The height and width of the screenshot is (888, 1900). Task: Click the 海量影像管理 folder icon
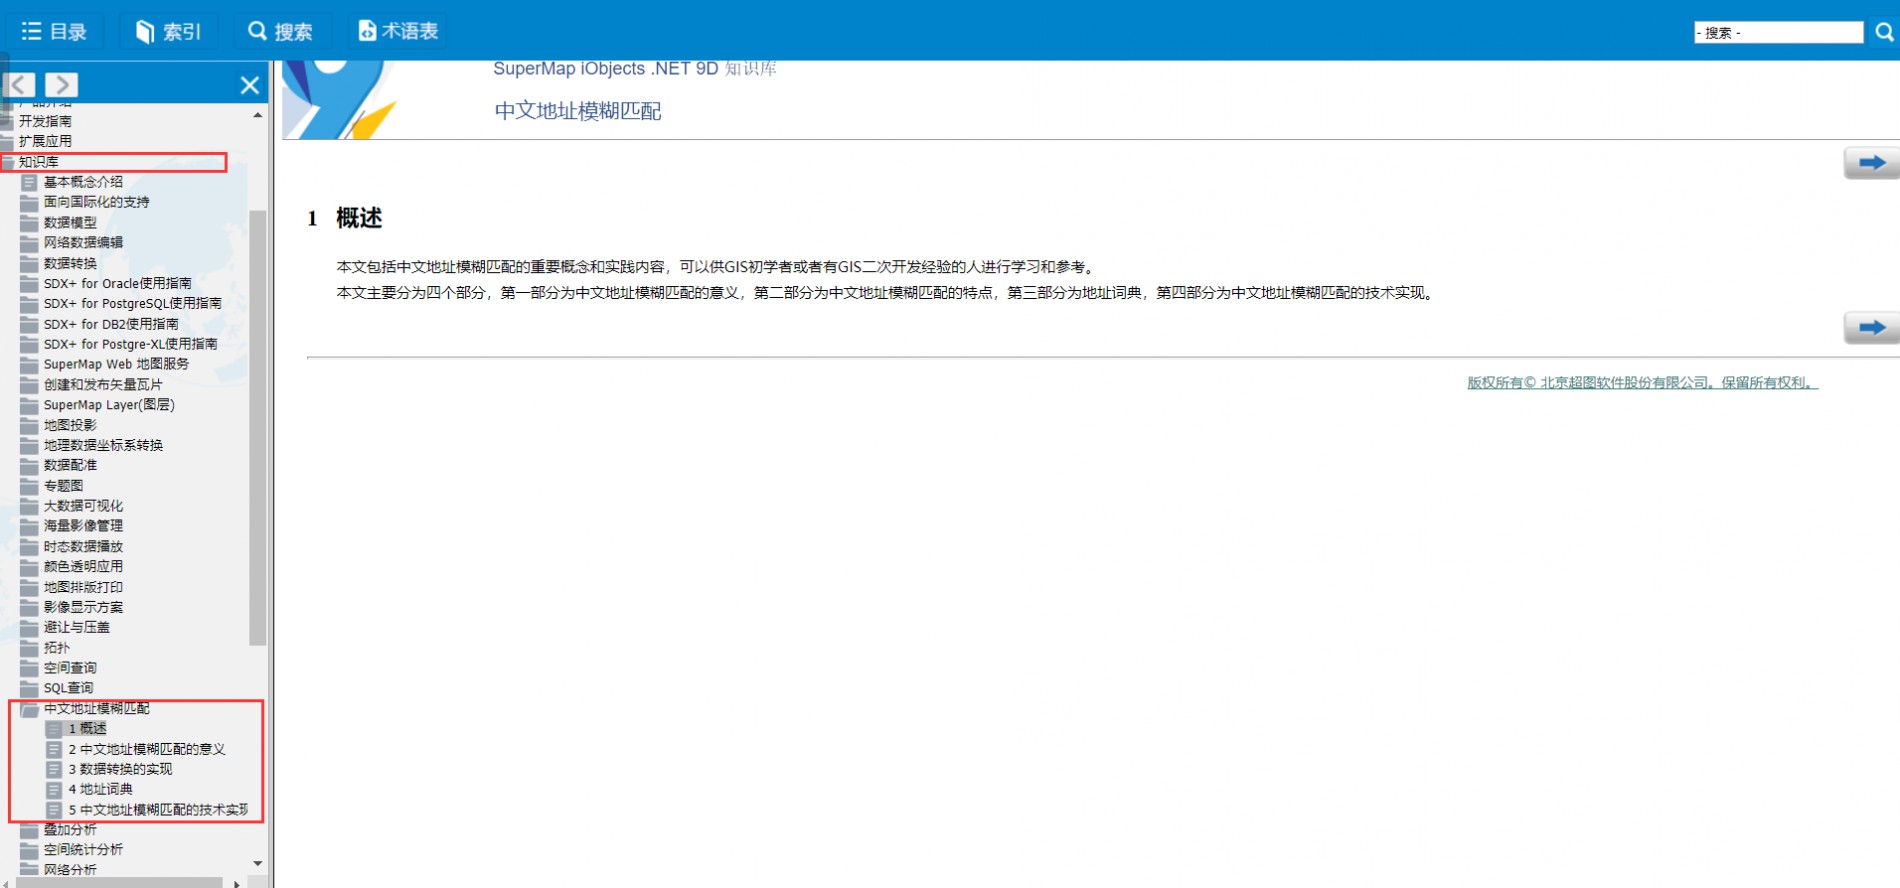29,526
